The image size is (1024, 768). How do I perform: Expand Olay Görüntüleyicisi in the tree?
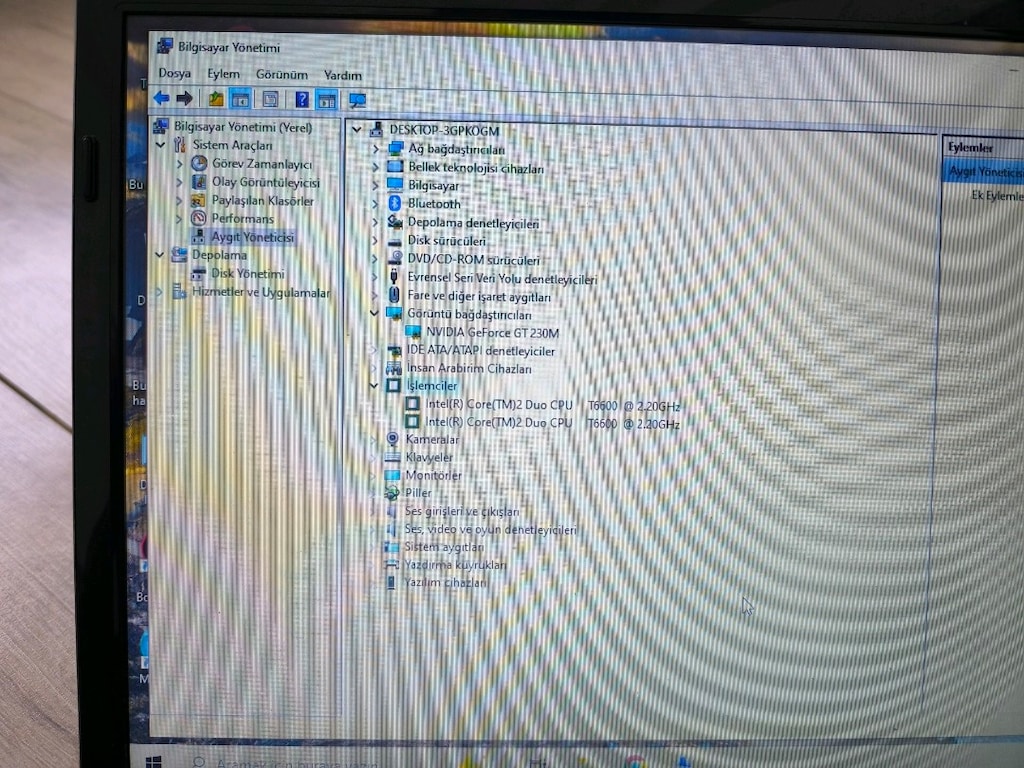click(179, 182)
